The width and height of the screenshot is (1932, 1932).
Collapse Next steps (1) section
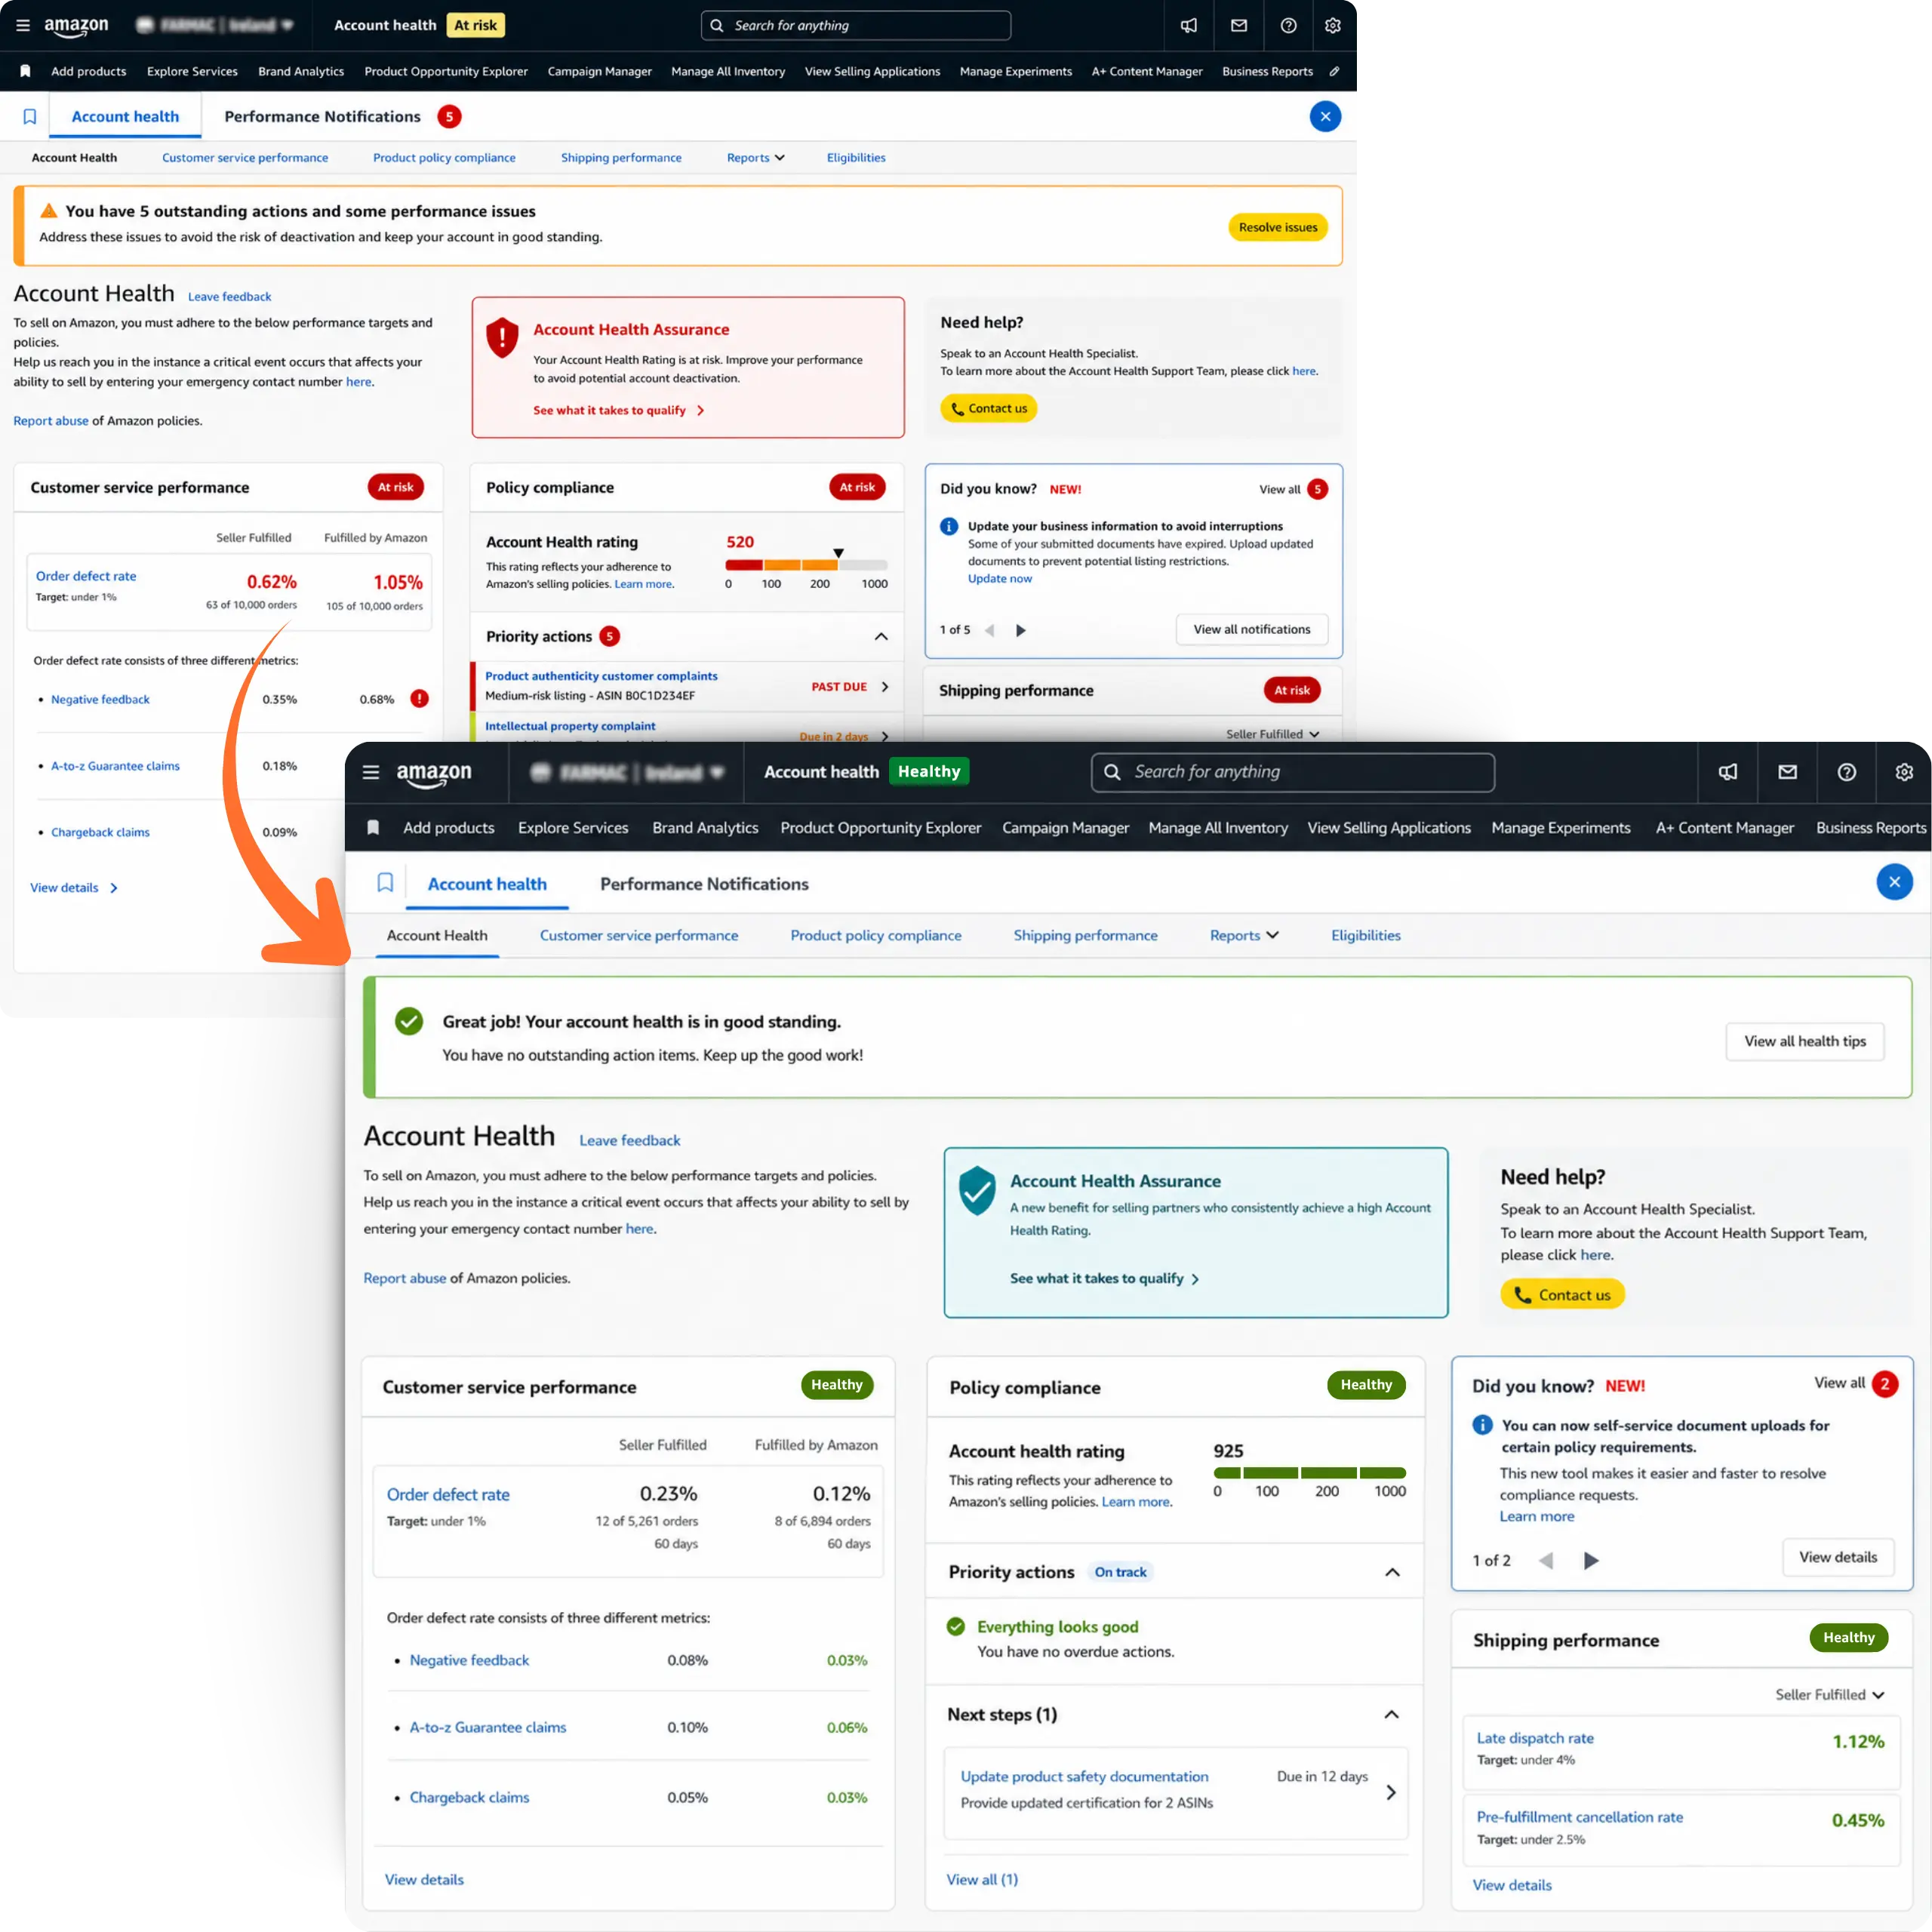point(1391,1714)
